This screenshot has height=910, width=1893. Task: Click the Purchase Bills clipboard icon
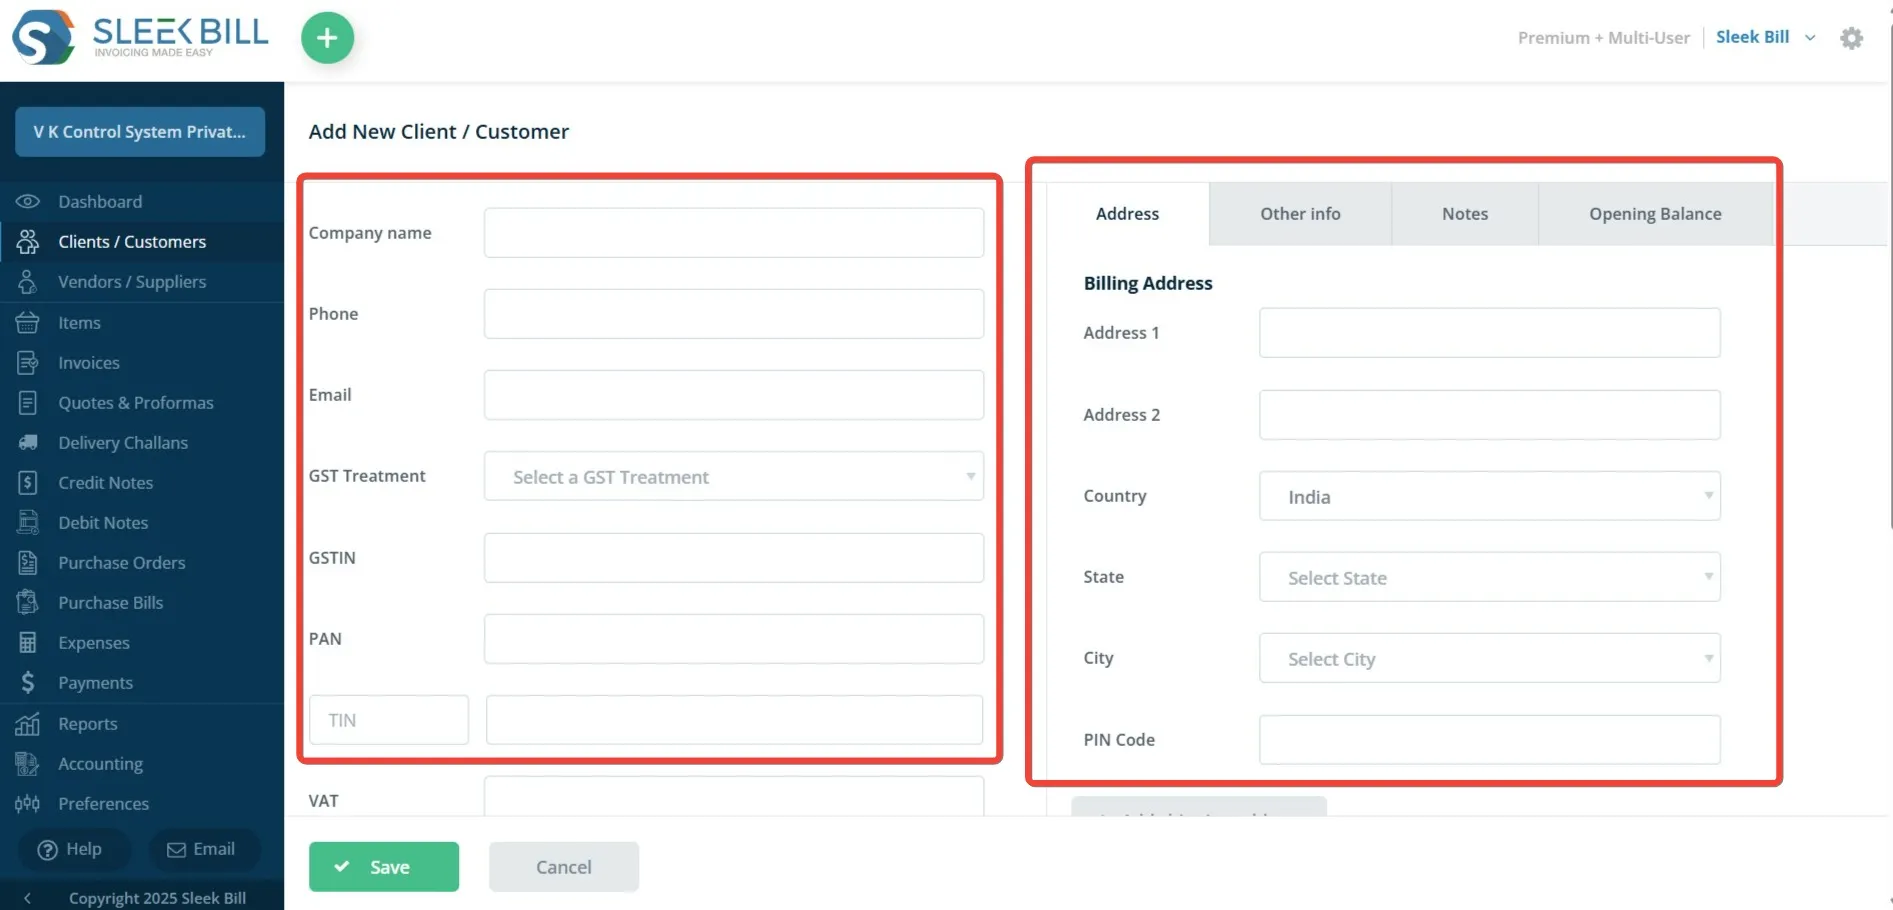[28, 602]
